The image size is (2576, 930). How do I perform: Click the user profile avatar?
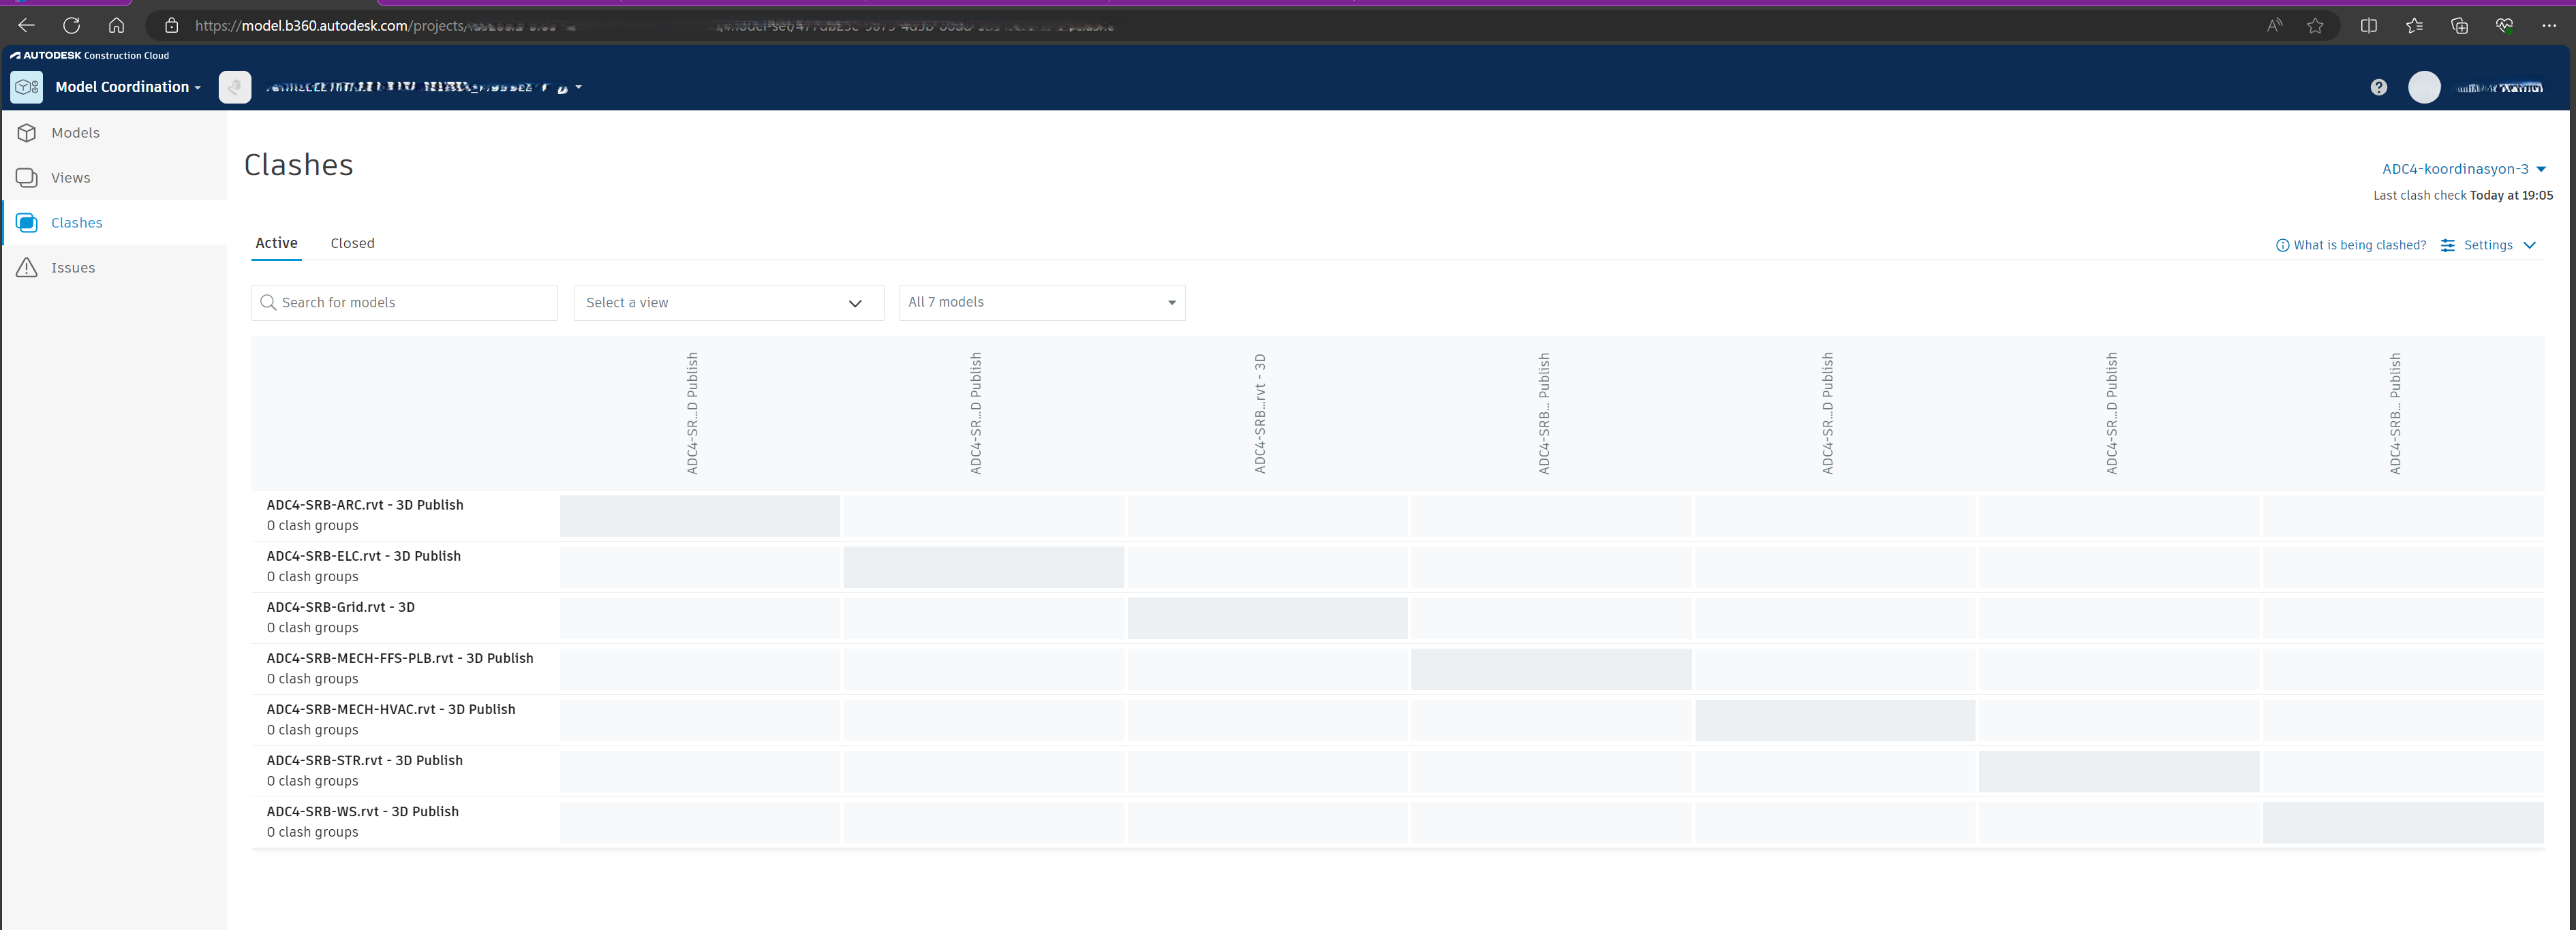click(x=2424, y=87)
